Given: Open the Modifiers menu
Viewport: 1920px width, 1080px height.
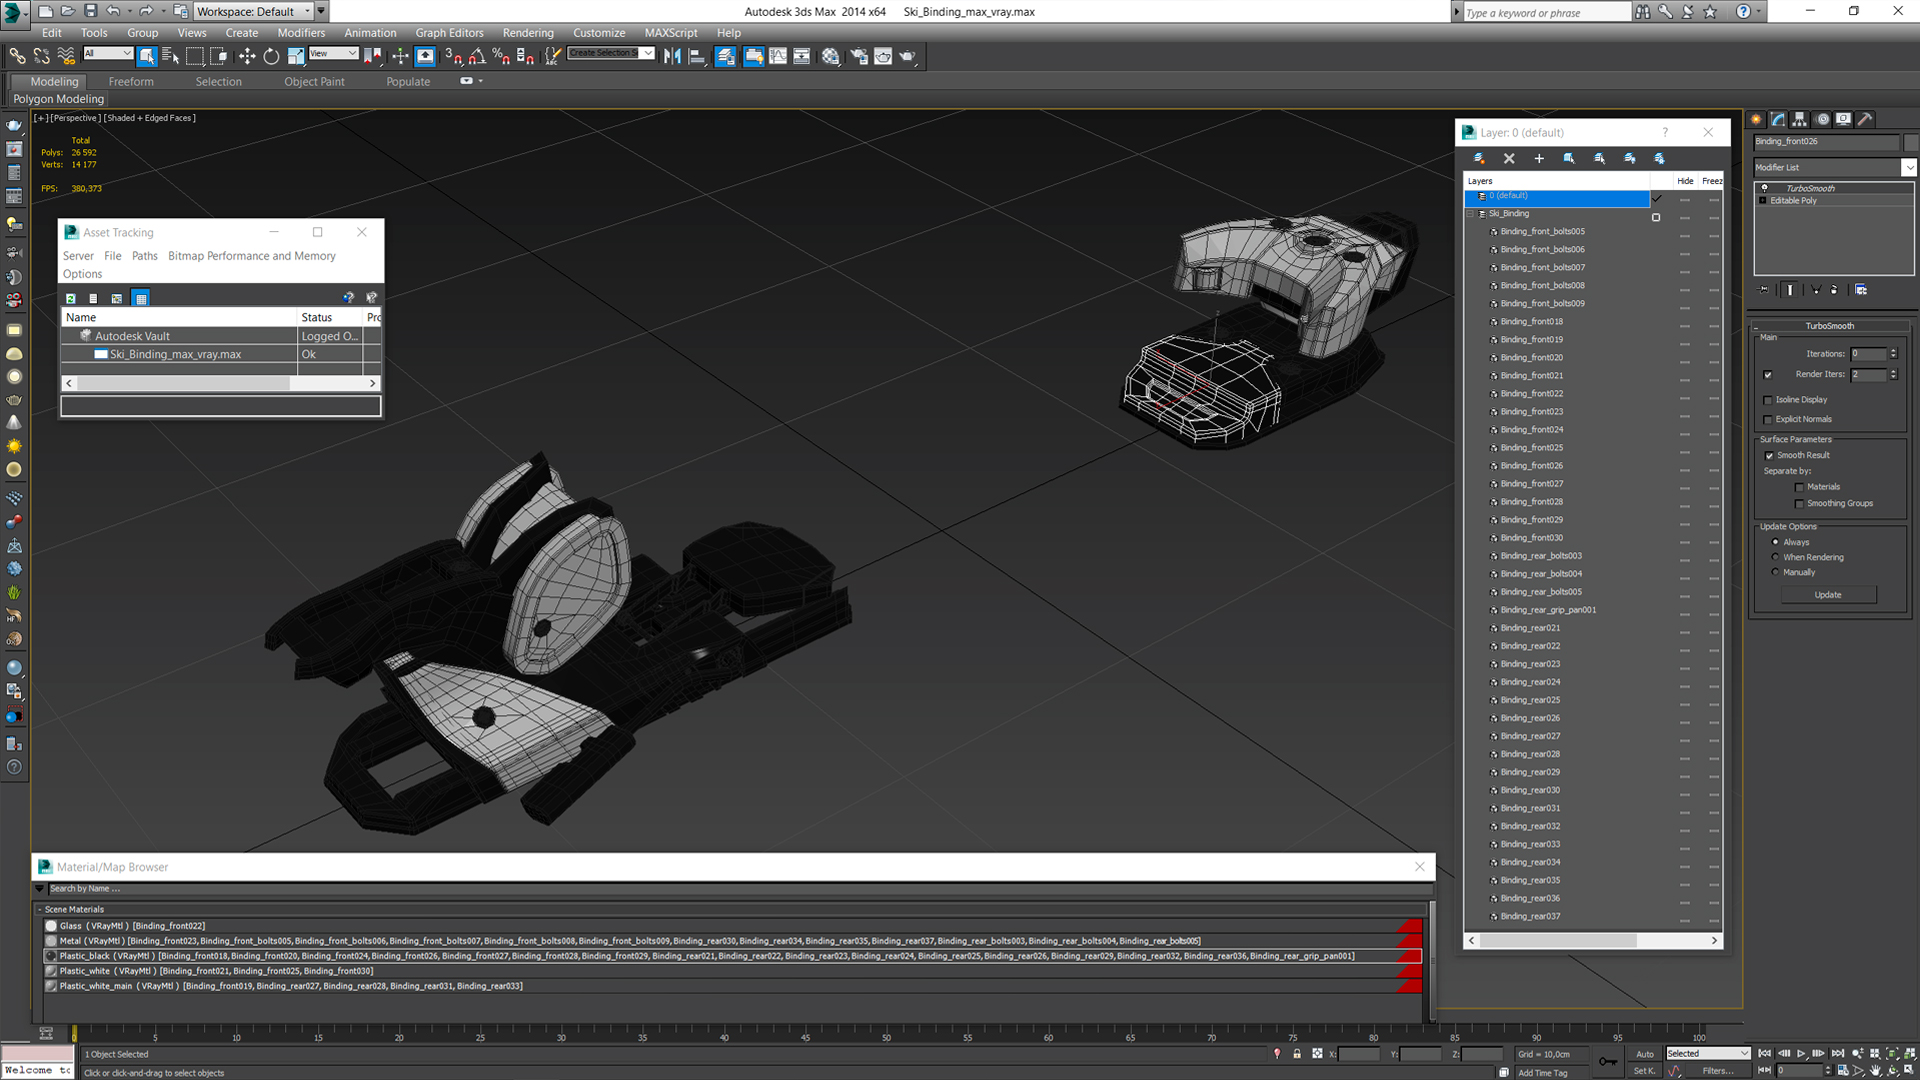Looking at the screenshot, I should click(x=301, y=33).
